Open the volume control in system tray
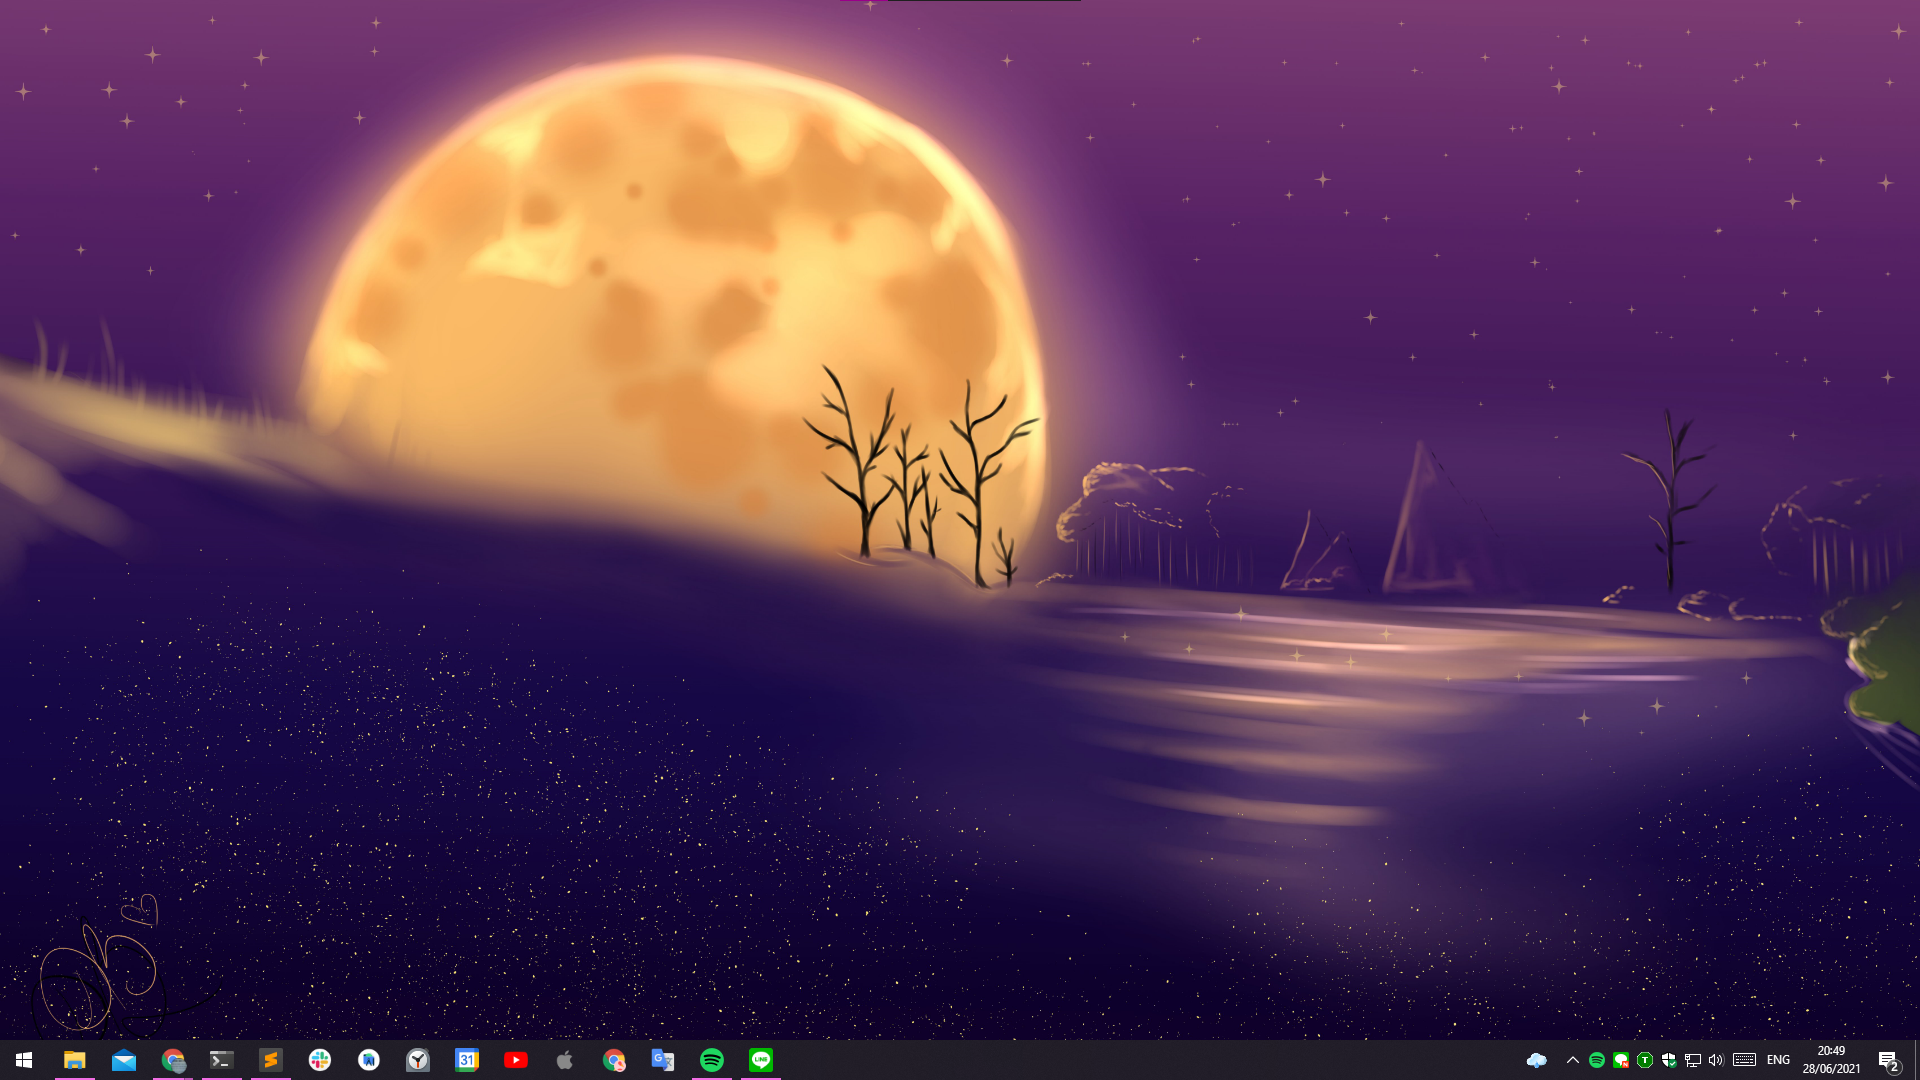 pos(1716,1060)
